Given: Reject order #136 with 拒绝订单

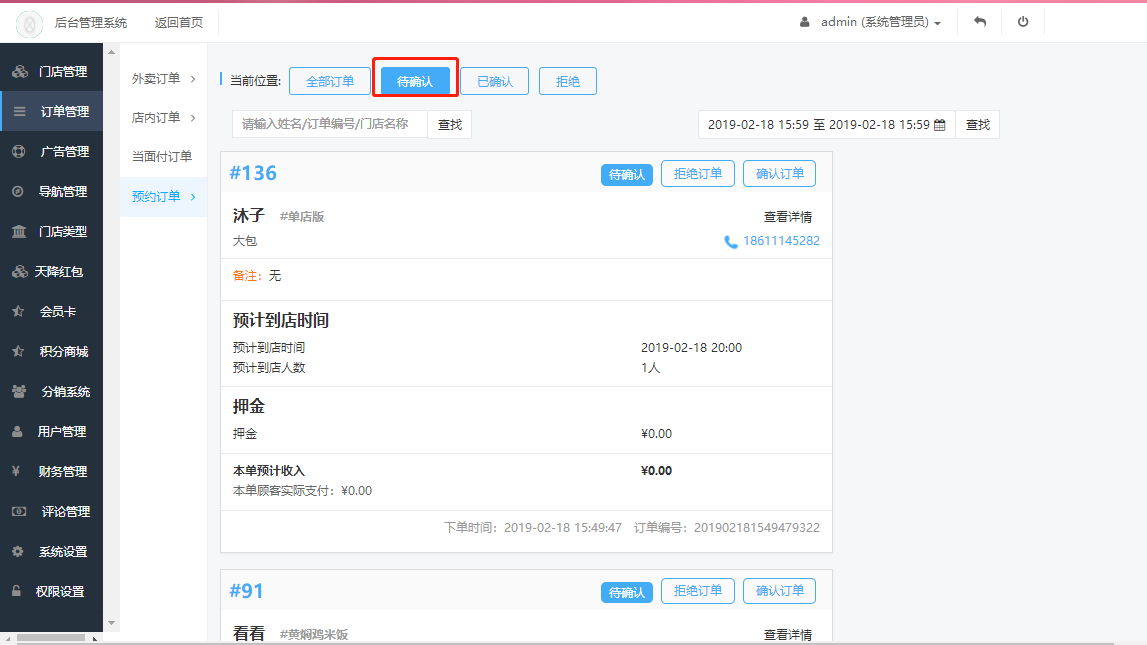Looking at the screenshot, I should (x=698, y=174).
